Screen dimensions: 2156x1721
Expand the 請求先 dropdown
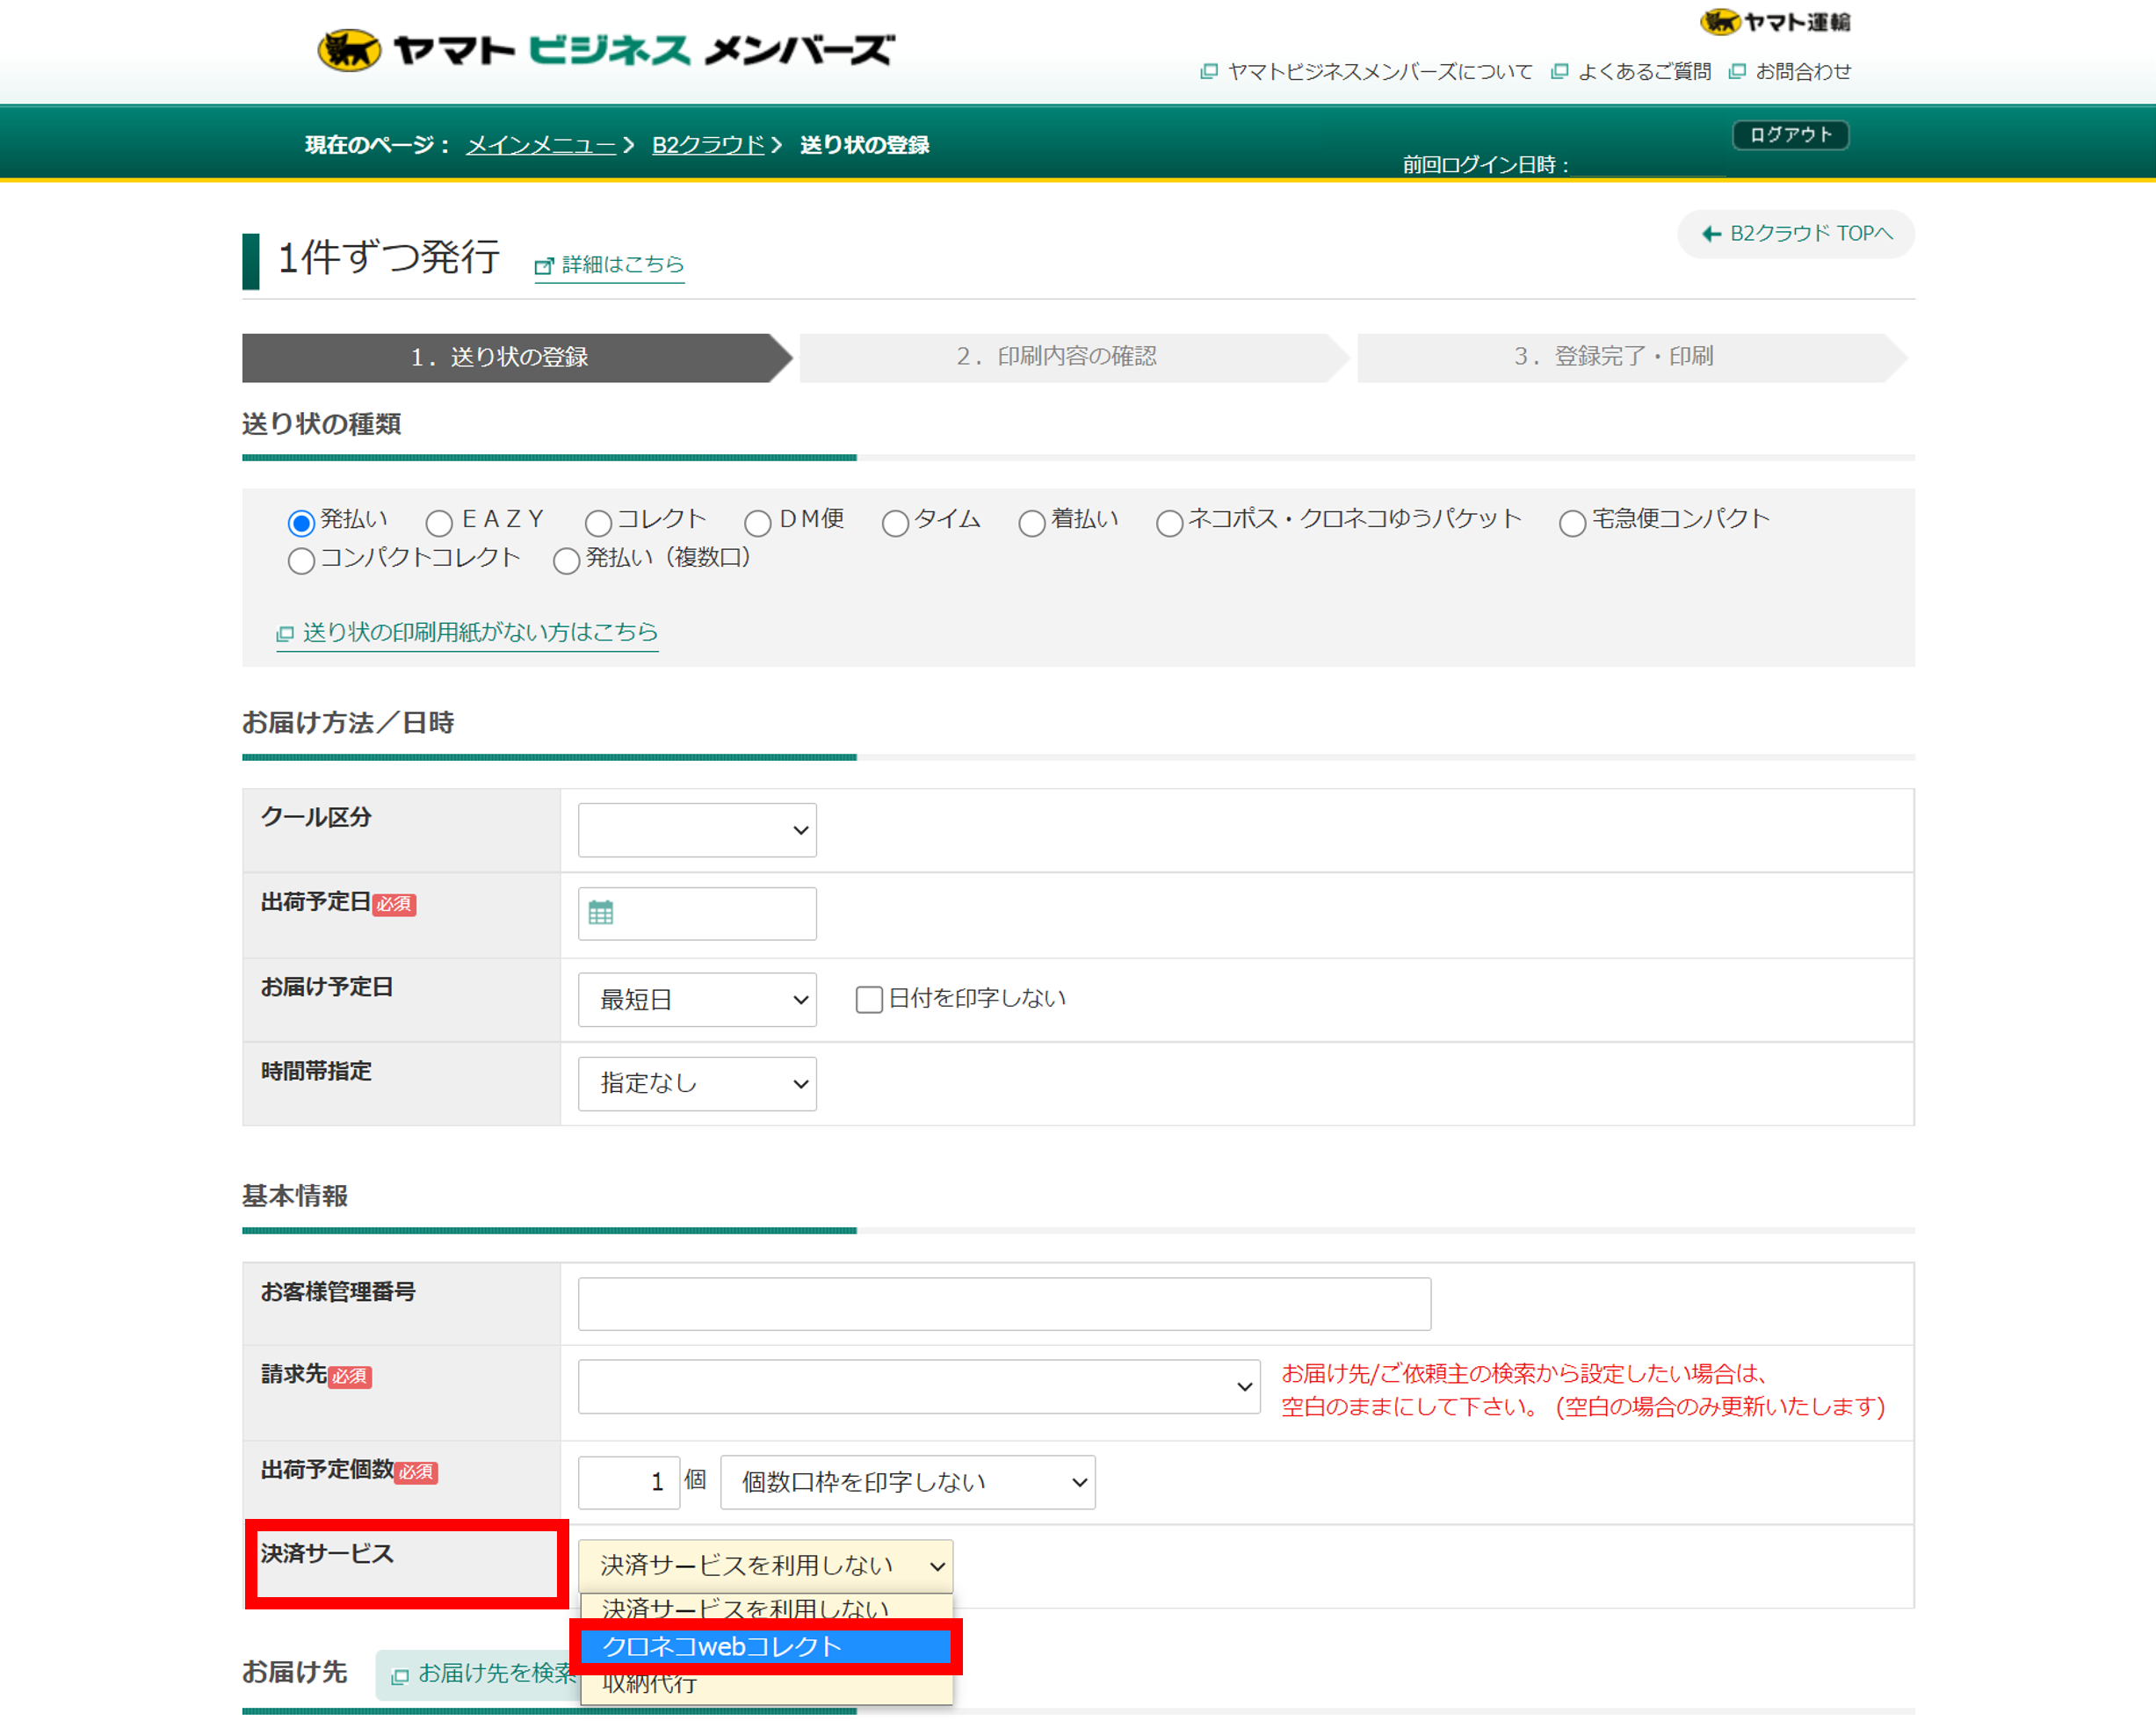[x=917, y=1386]
